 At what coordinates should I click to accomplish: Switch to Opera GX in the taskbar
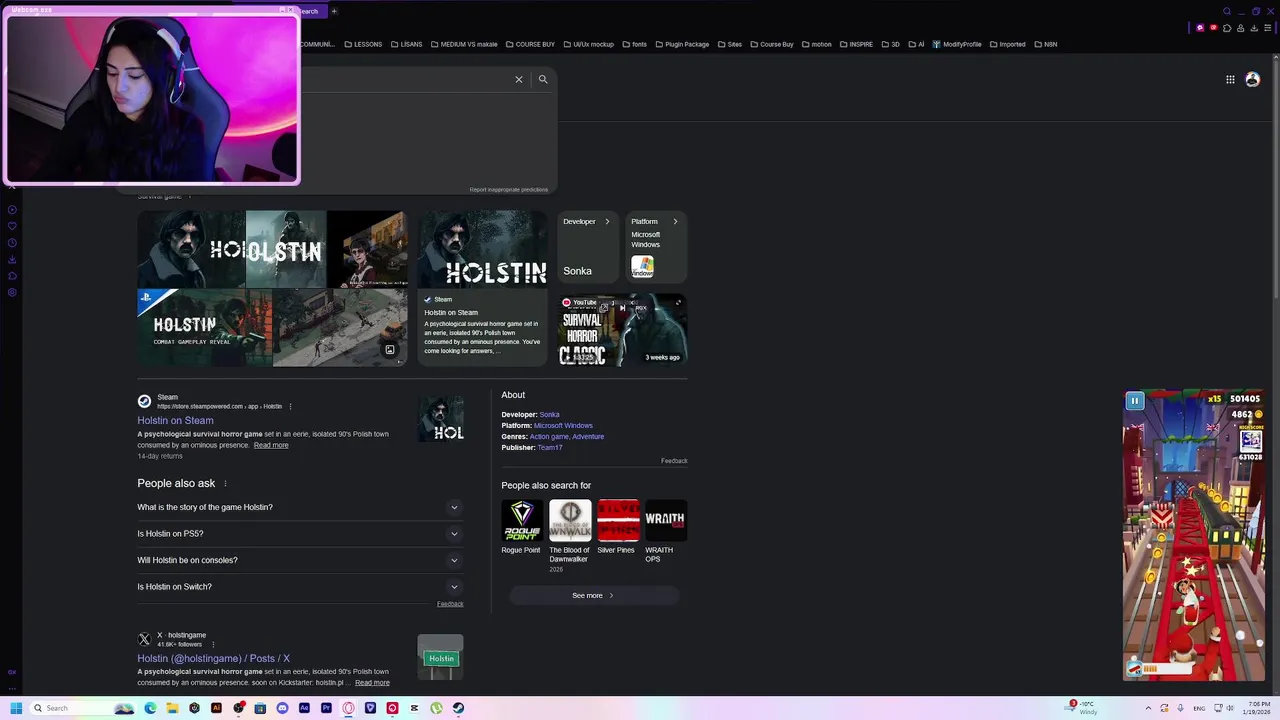coord(348,708)
